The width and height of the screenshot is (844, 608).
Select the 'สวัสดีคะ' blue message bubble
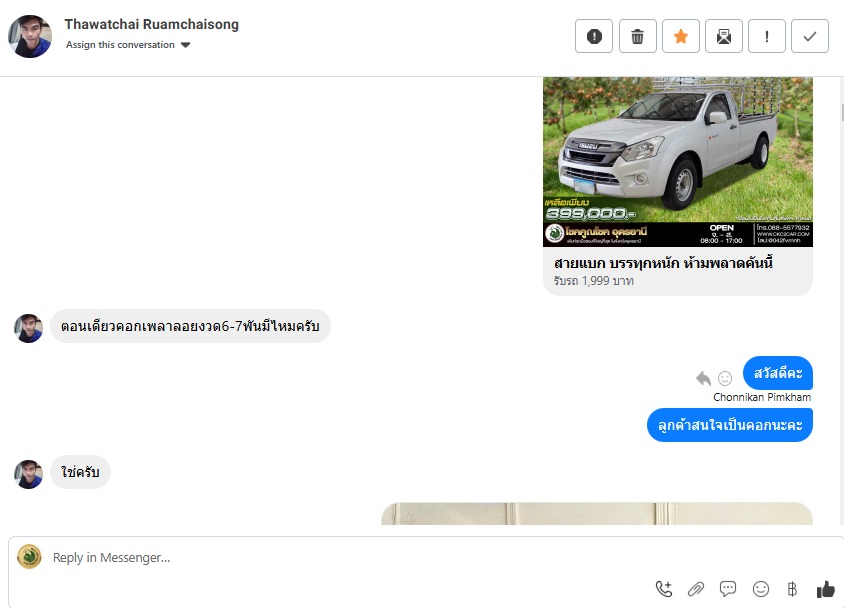click(x=778, y=373)
